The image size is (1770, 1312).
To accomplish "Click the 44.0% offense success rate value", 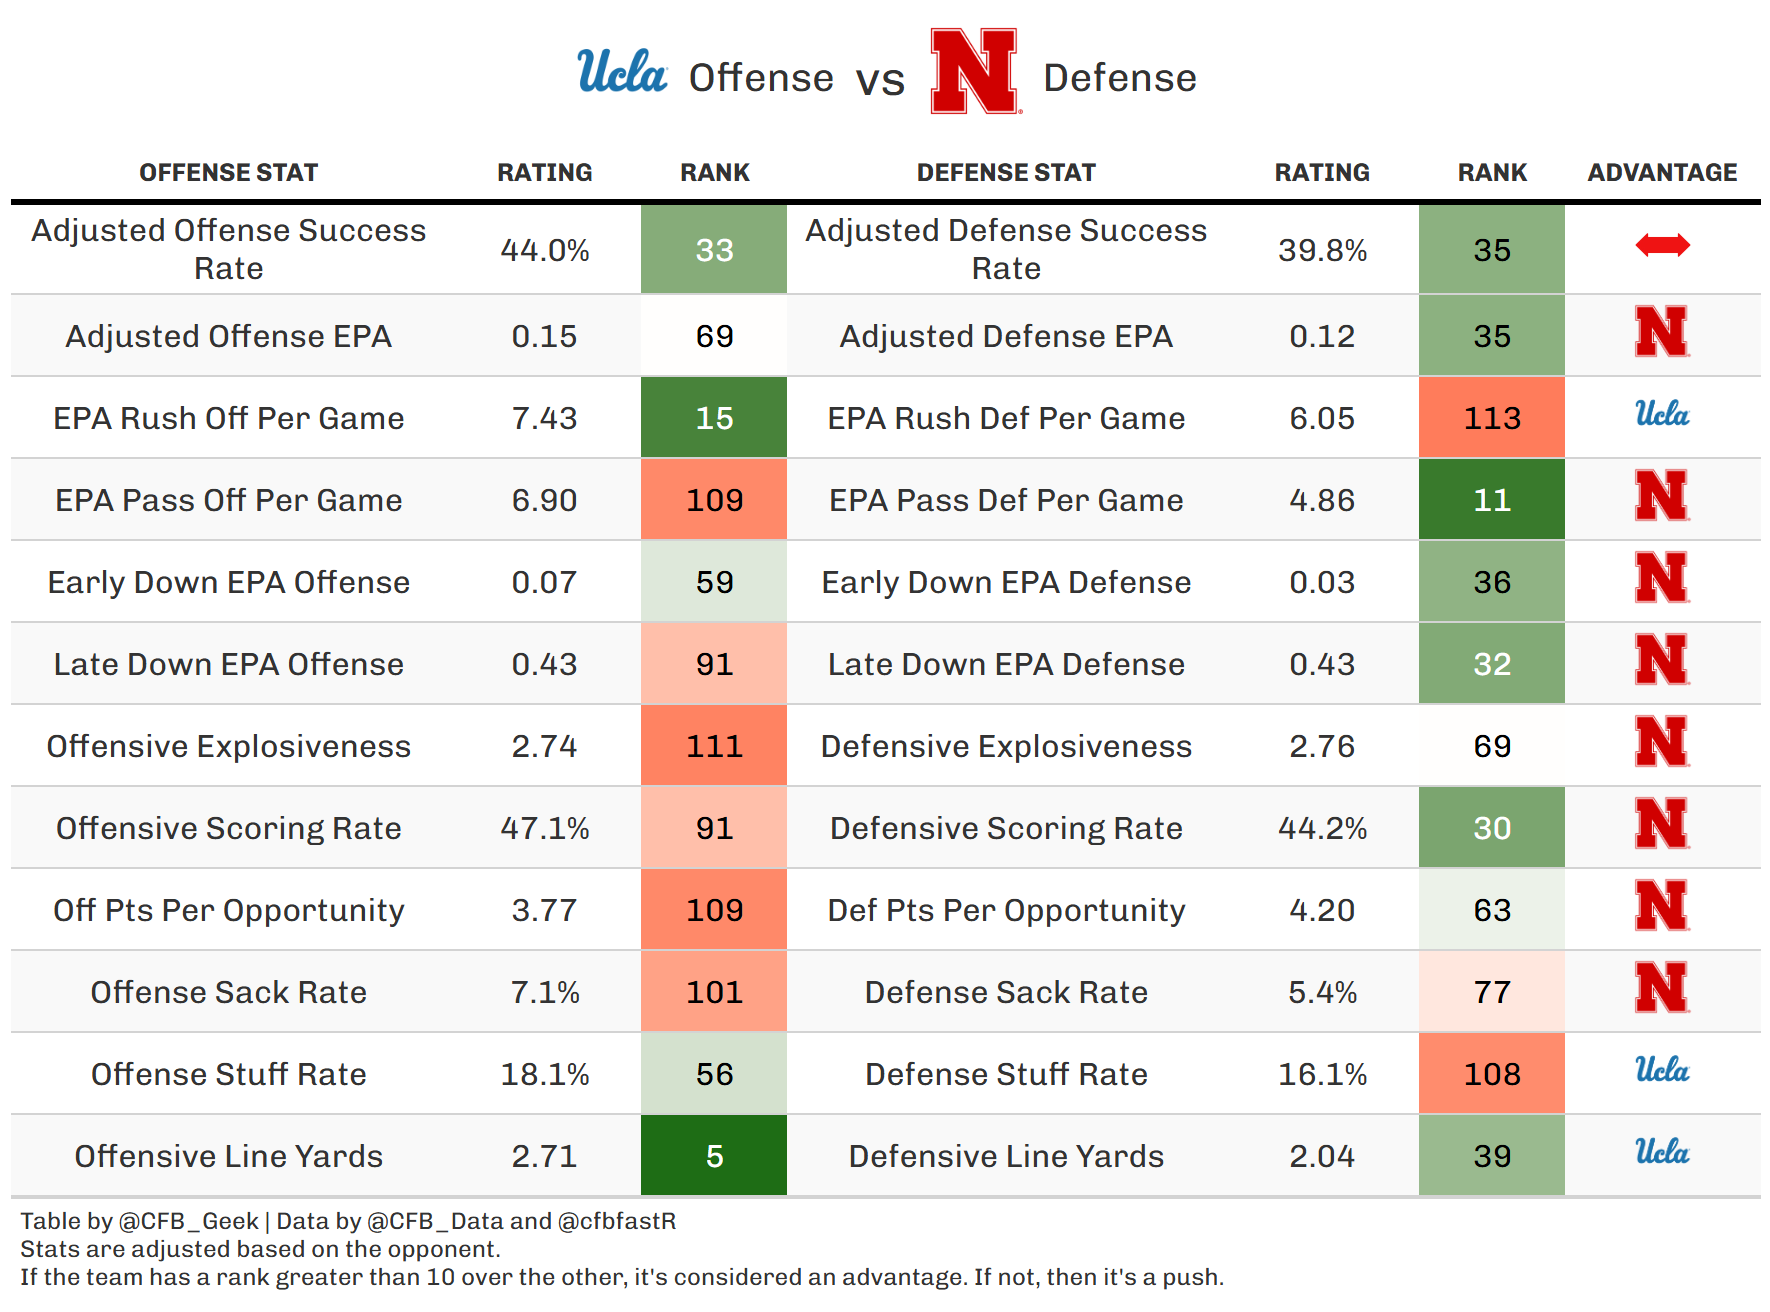I will (545, 250).
